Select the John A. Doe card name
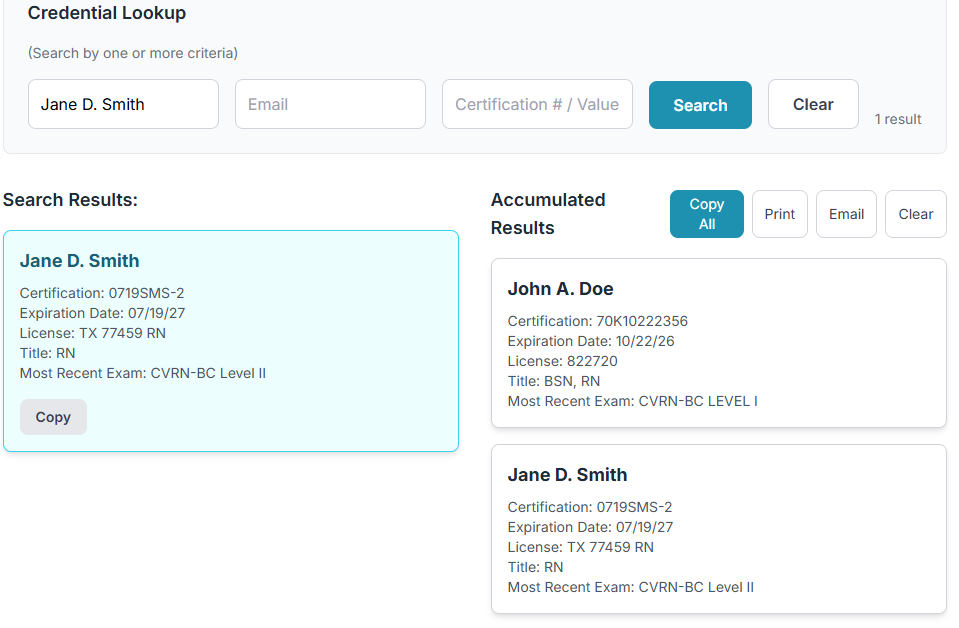959x628 pixels. pos(560,289)
